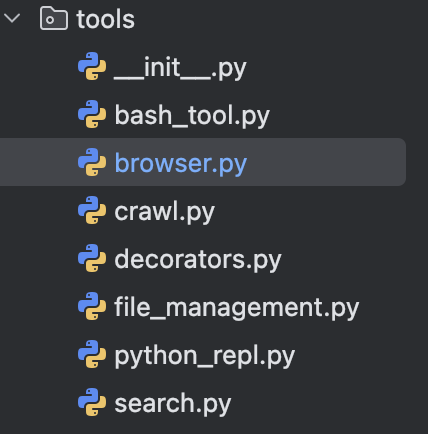
Task: Click the Python icon beside search.py
Action: pos(92,402)
